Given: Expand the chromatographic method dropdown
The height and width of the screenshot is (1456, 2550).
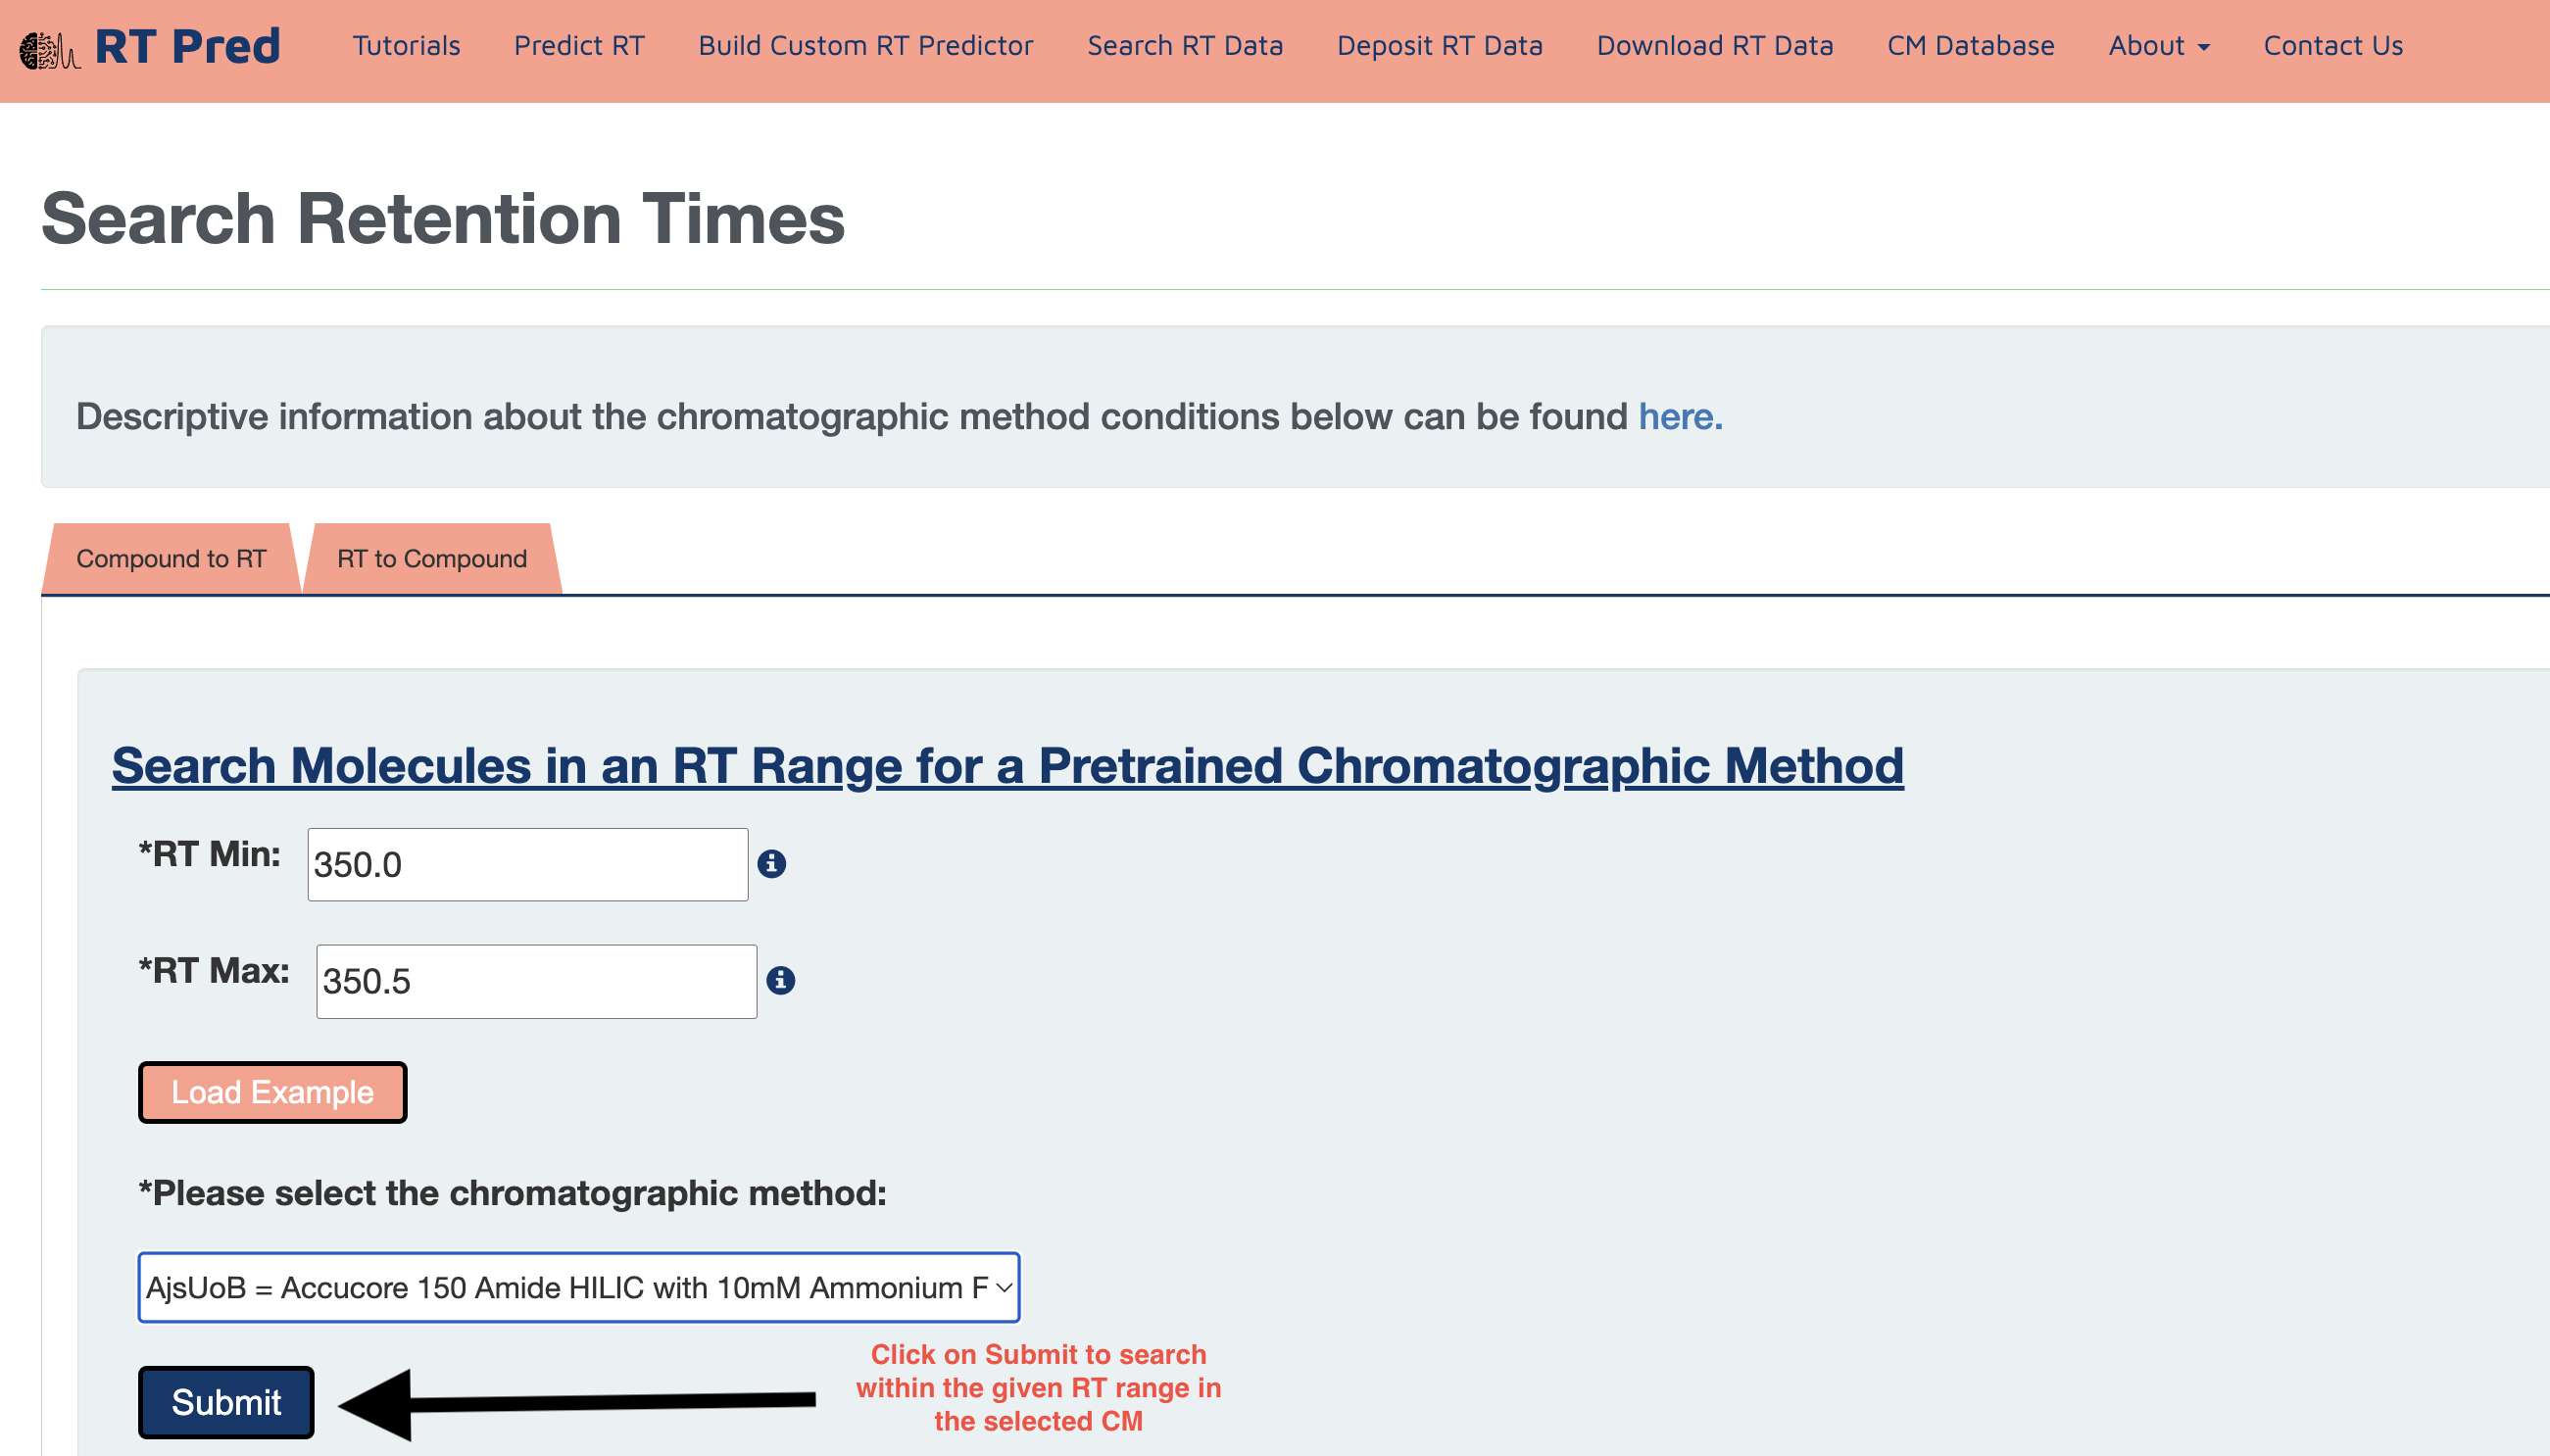Looking at the screenshot, I should coord(578,1287).
